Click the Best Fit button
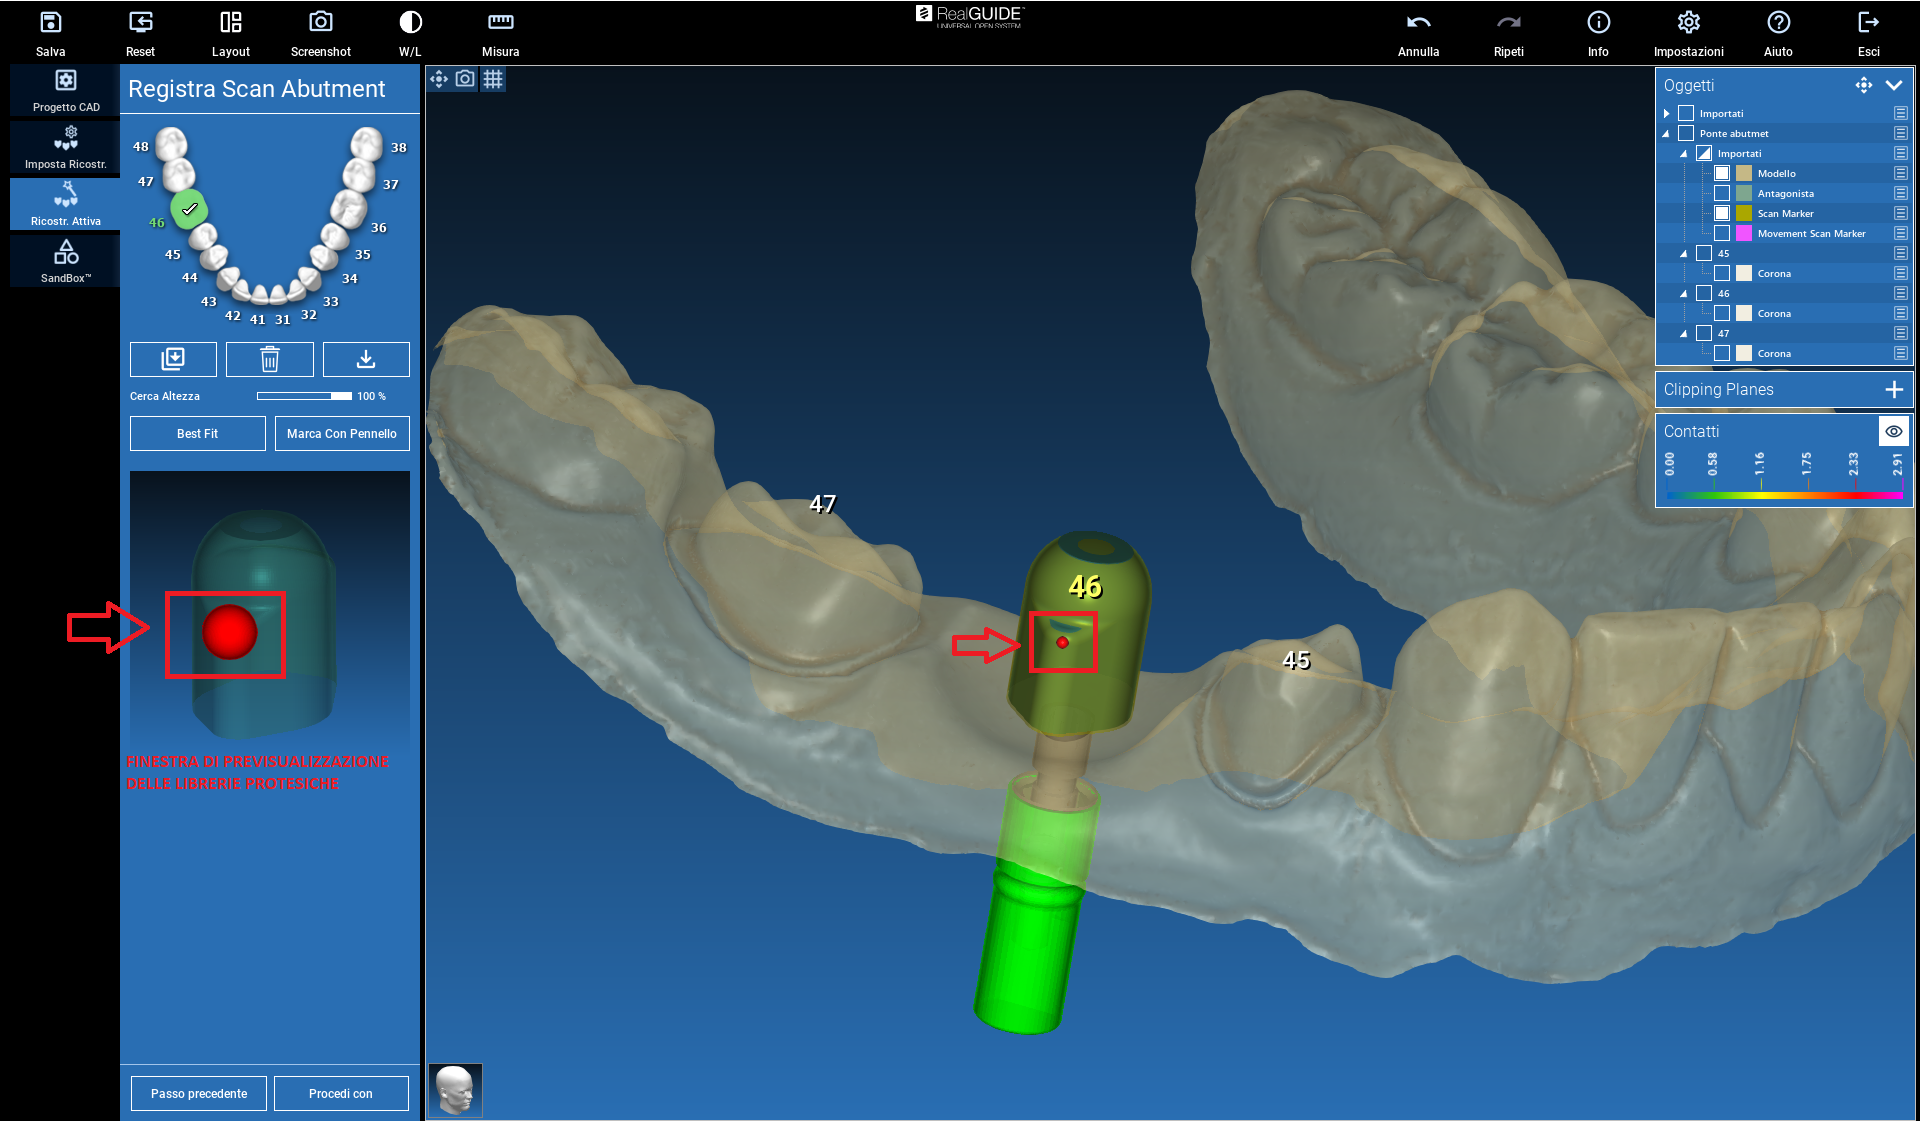Screen dimensions: 1920x1121 tap(197, 434)
